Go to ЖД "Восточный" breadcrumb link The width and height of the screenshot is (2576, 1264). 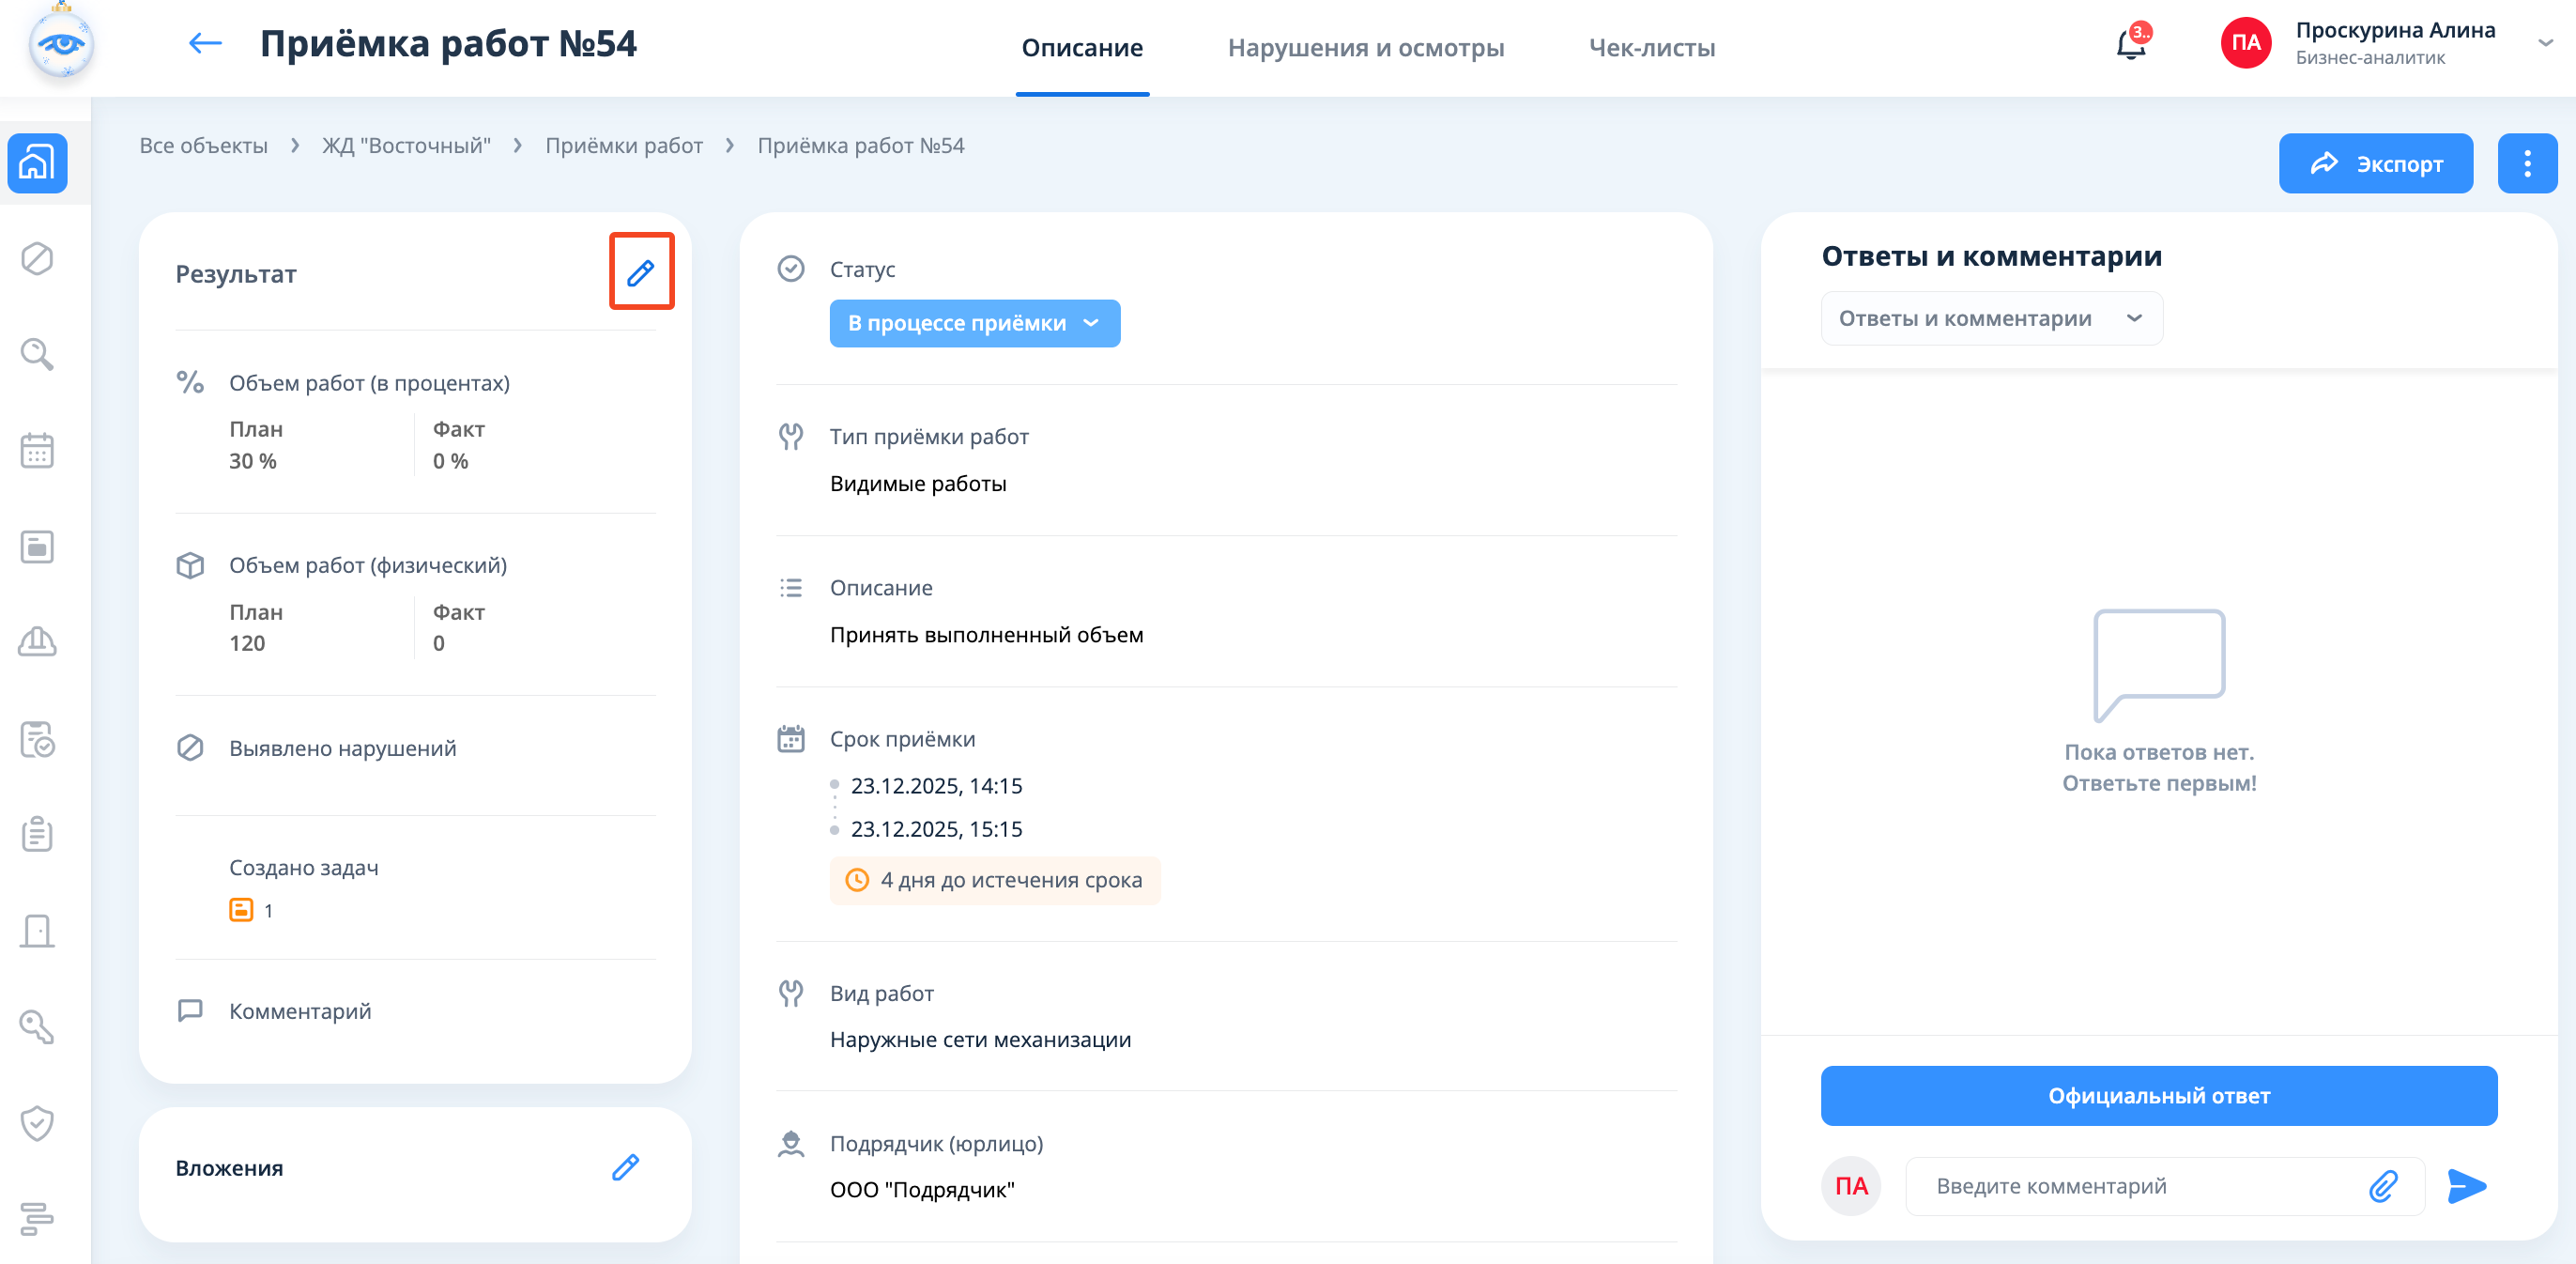tap(406, 146)
